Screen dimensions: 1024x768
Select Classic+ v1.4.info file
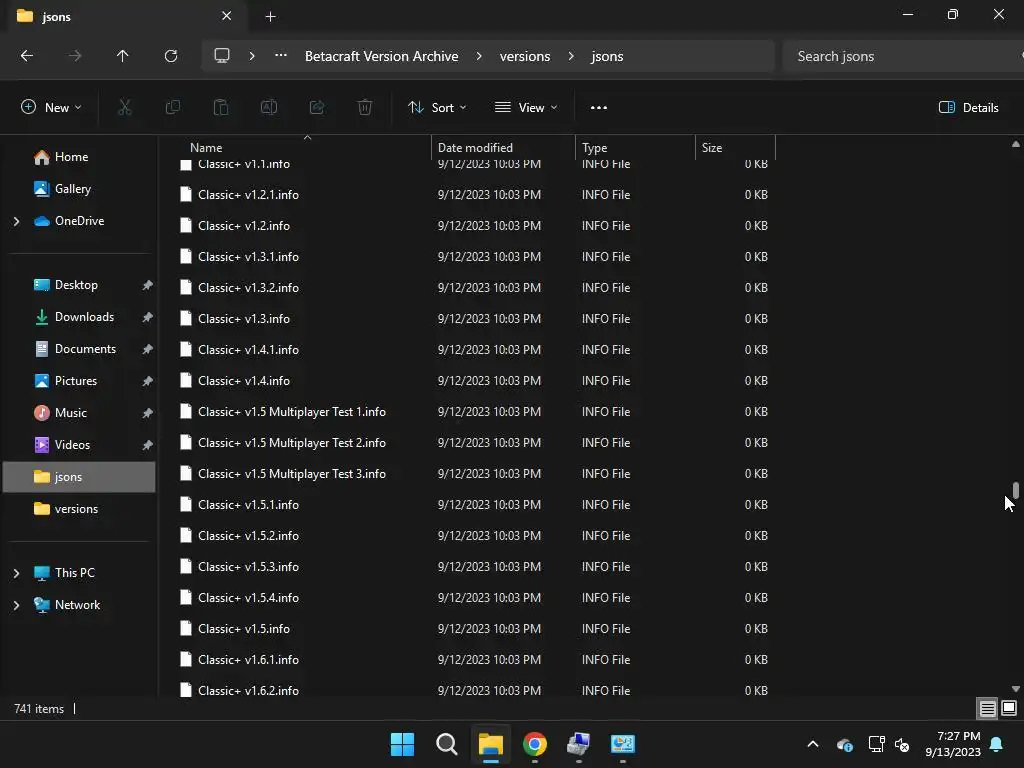[475, 381]
